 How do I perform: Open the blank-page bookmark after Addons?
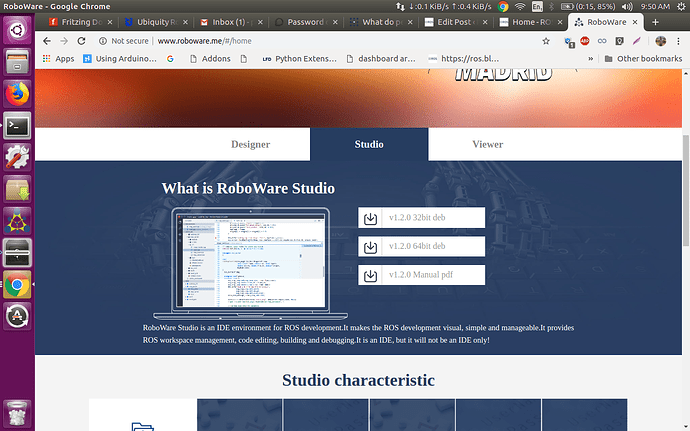coord(244,59)
